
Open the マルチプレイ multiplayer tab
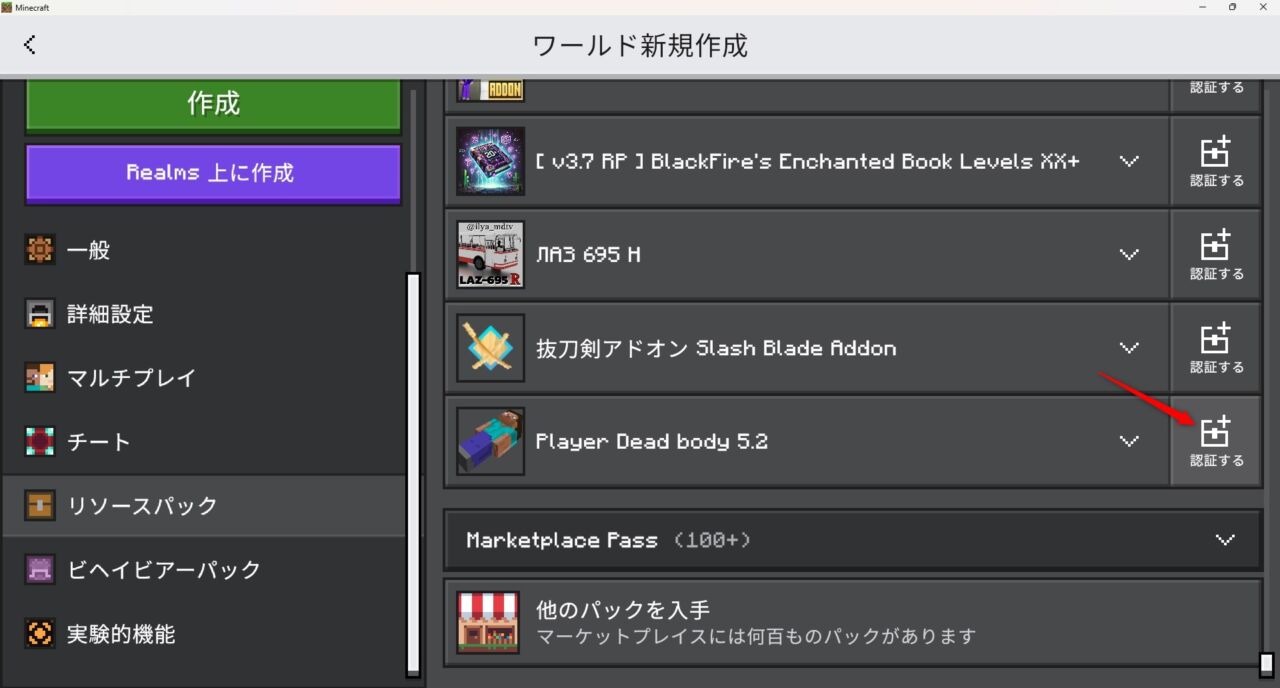(204, 379)
